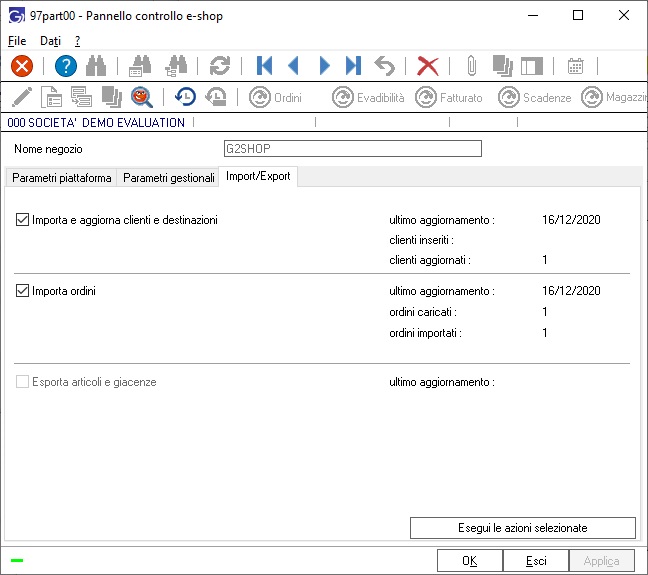Screen dimensions: 648x575
Task: Click the red circular X exit icon
Action: (22, 66)
